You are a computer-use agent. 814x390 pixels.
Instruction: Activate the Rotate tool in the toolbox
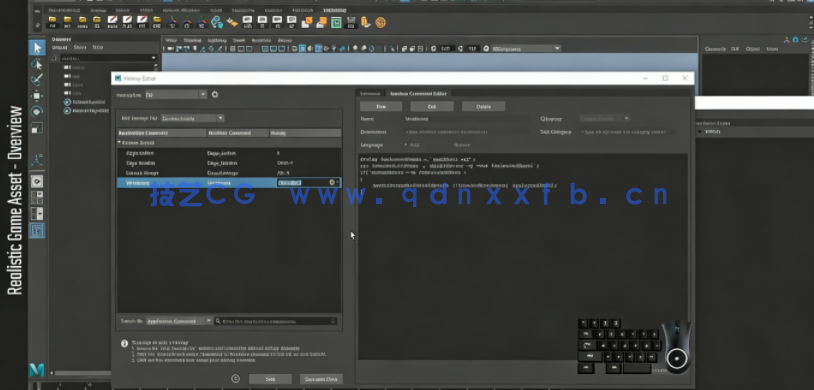(37, 111)
